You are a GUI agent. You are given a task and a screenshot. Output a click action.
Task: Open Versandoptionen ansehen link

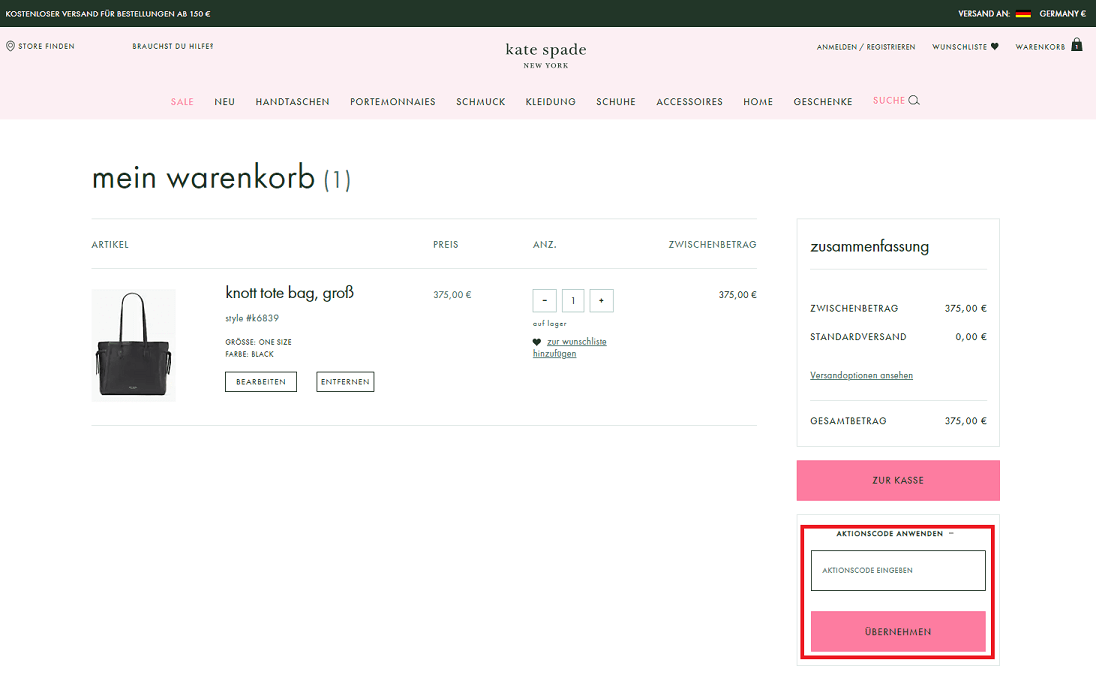(861, 375)
